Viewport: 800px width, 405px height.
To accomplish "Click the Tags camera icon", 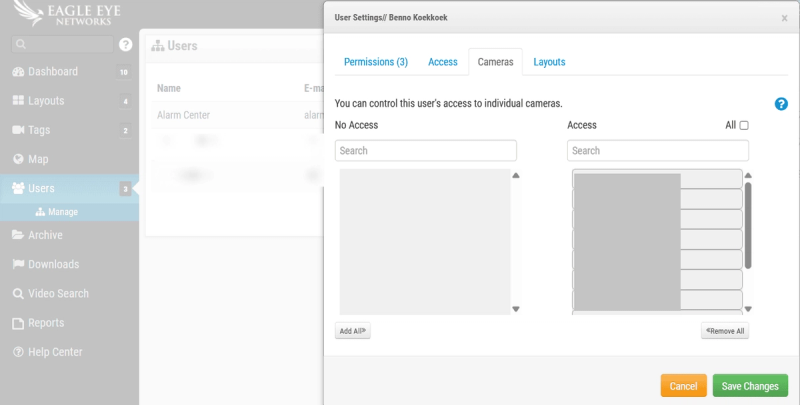I will click(x=18, y=130).
